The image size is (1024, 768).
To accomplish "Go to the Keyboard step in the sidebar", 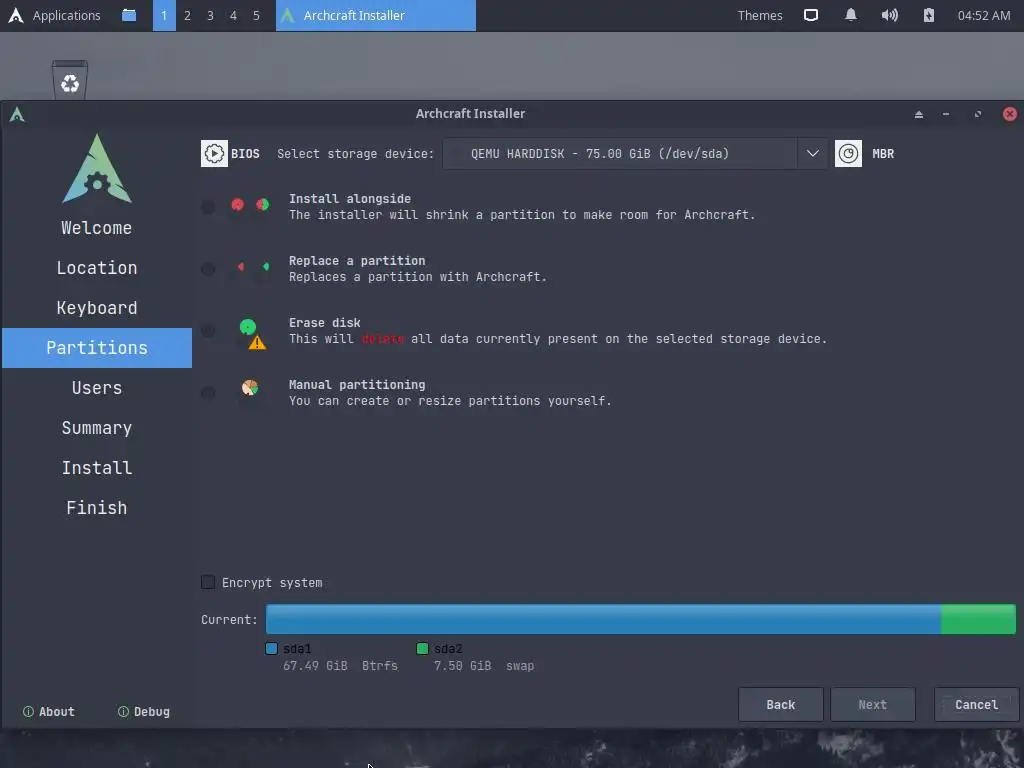I will point(97,308).
